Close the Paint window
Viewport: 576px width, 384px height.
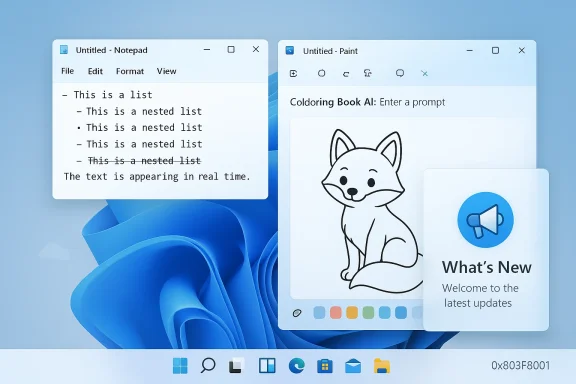(522, 50)
